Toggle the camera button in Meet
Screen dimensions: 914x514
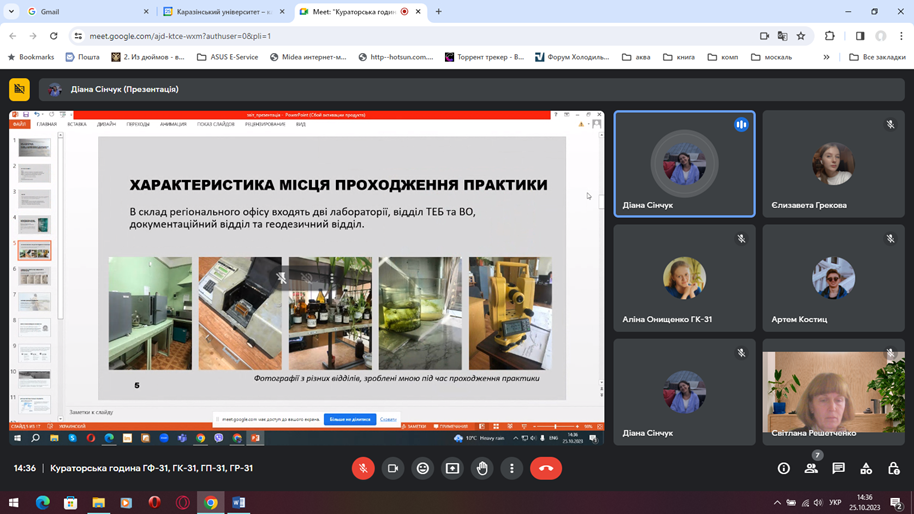393,468
